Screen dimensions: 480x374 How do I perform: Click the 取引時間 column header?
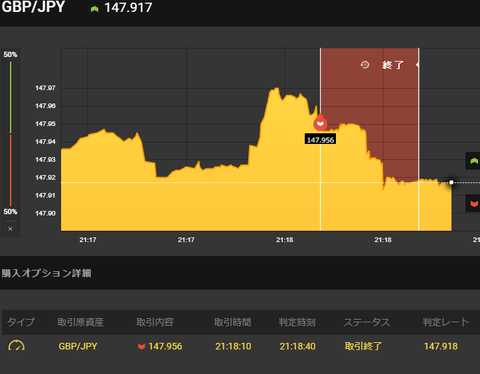click(233, 322)
